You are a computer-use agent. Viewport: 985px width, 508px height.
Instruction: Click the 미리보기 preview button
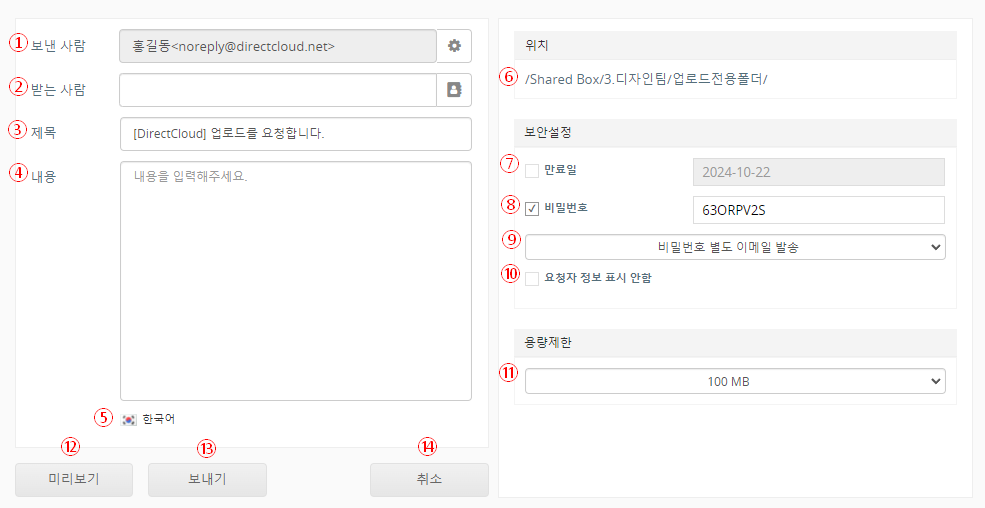click(x=74, y=479)
